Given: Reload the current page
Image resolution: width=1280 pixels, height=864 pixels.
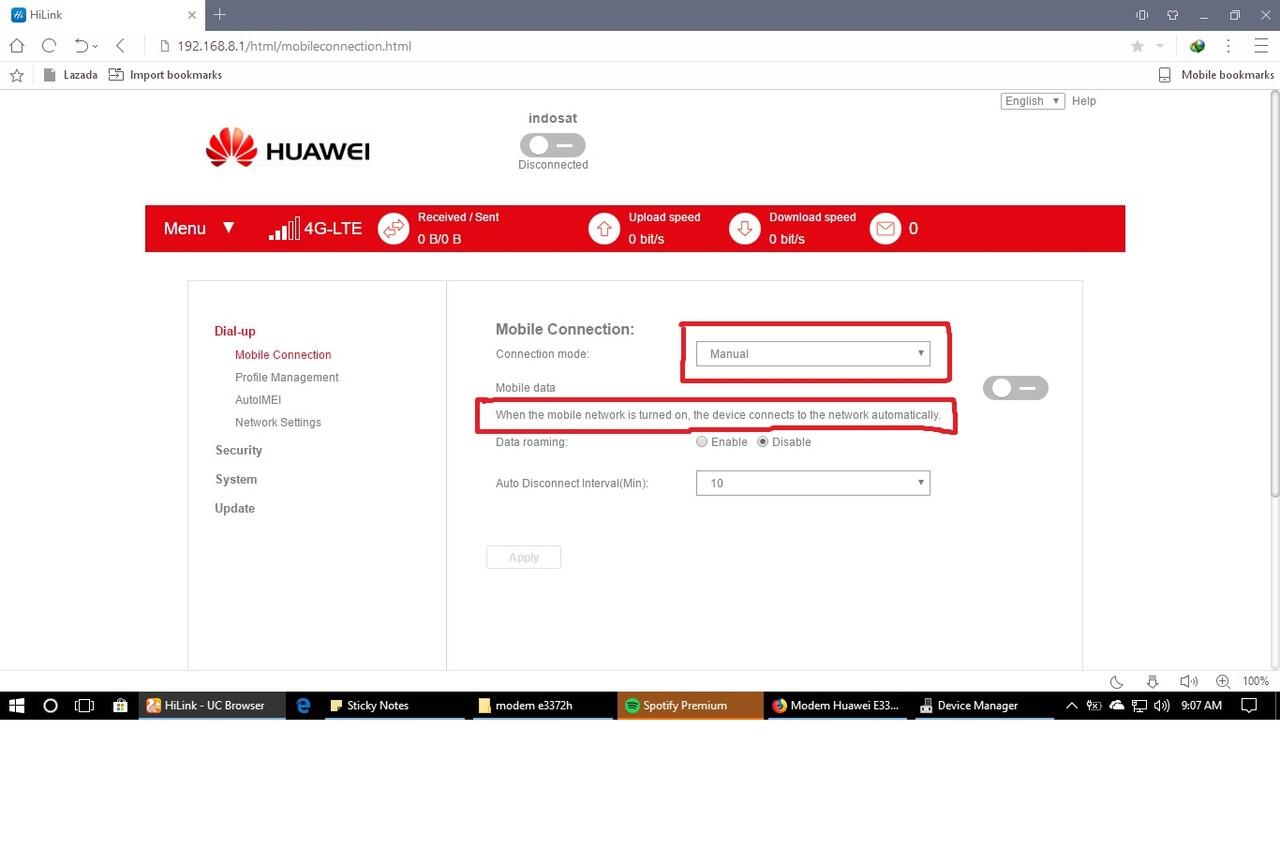Looking at the screenshot, I should pyautogui.click(x=49, y=46).
